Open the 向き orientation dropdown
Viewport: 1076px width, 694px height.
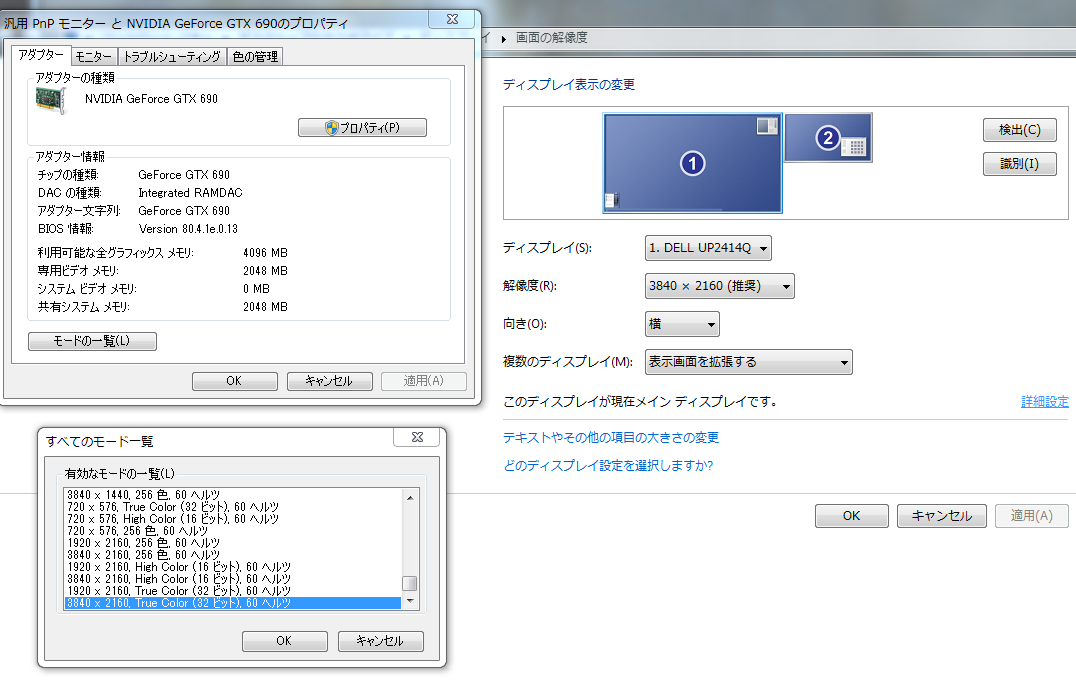click(682, 324)
